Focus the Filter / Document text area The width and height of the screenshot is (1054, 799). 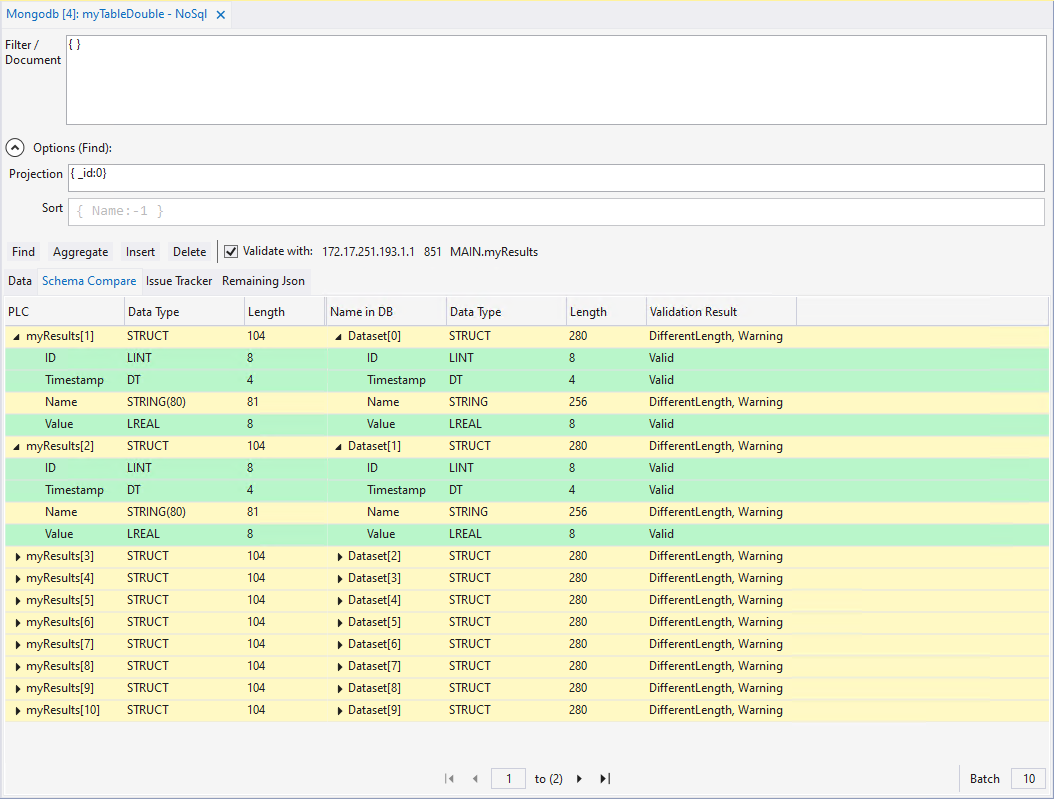(556, 79)
